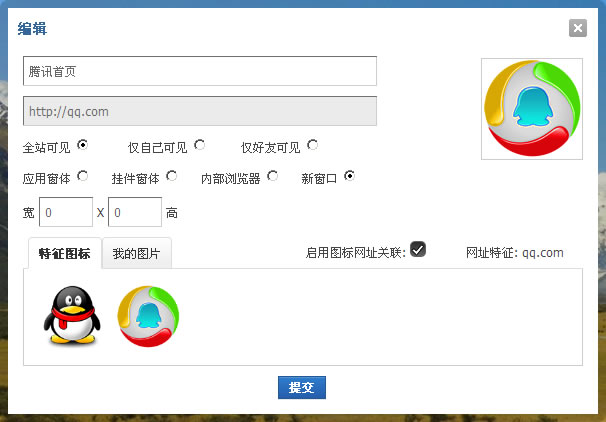Switch to 特征图标 tab
606x422 pixels.
pos(65,253)
